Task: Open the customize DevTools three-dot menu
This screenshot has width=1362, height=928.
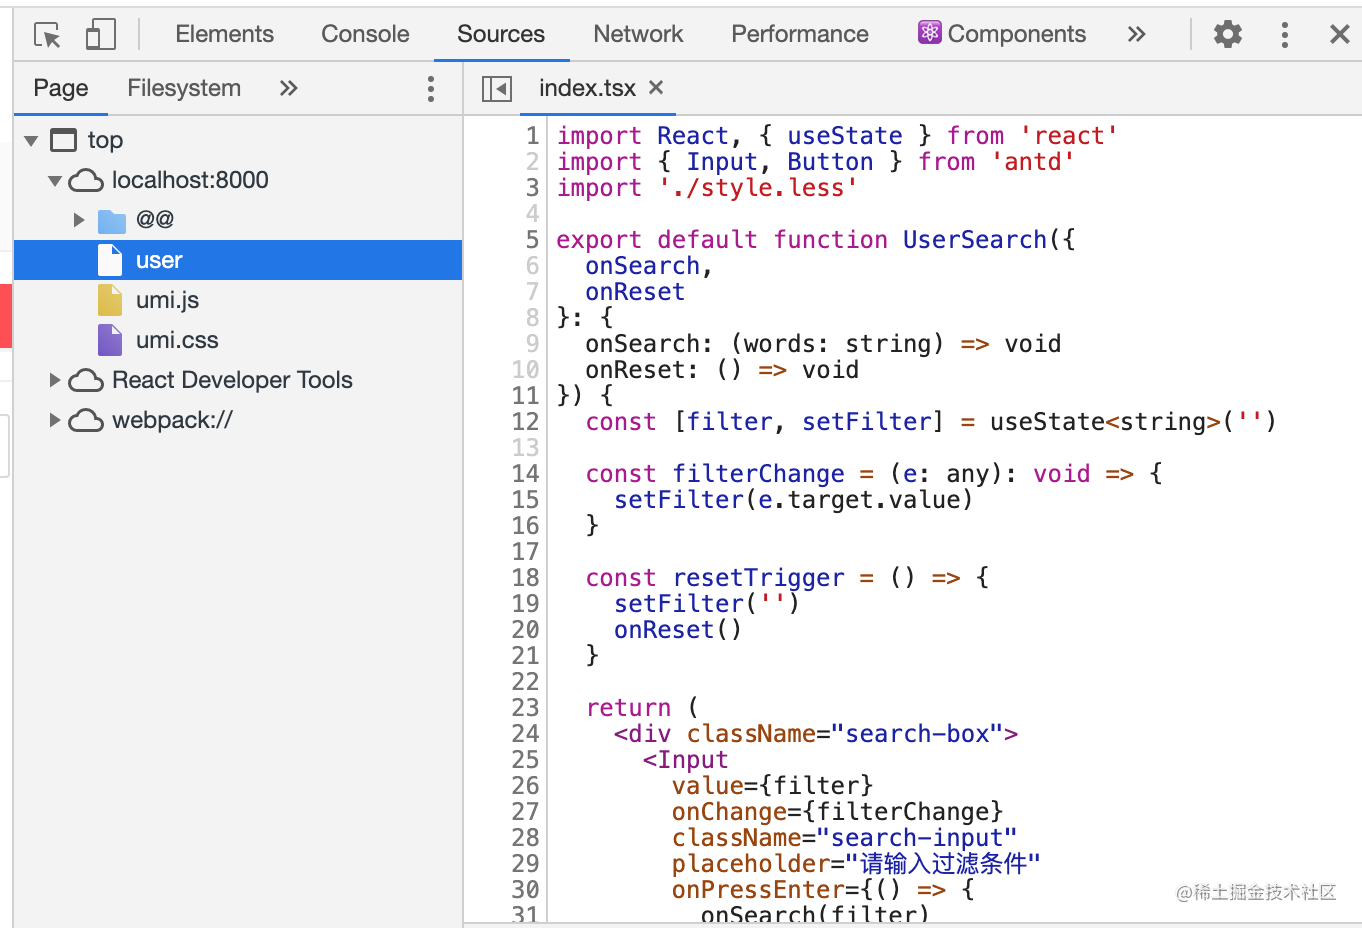Action: (x=1285, y=34)
